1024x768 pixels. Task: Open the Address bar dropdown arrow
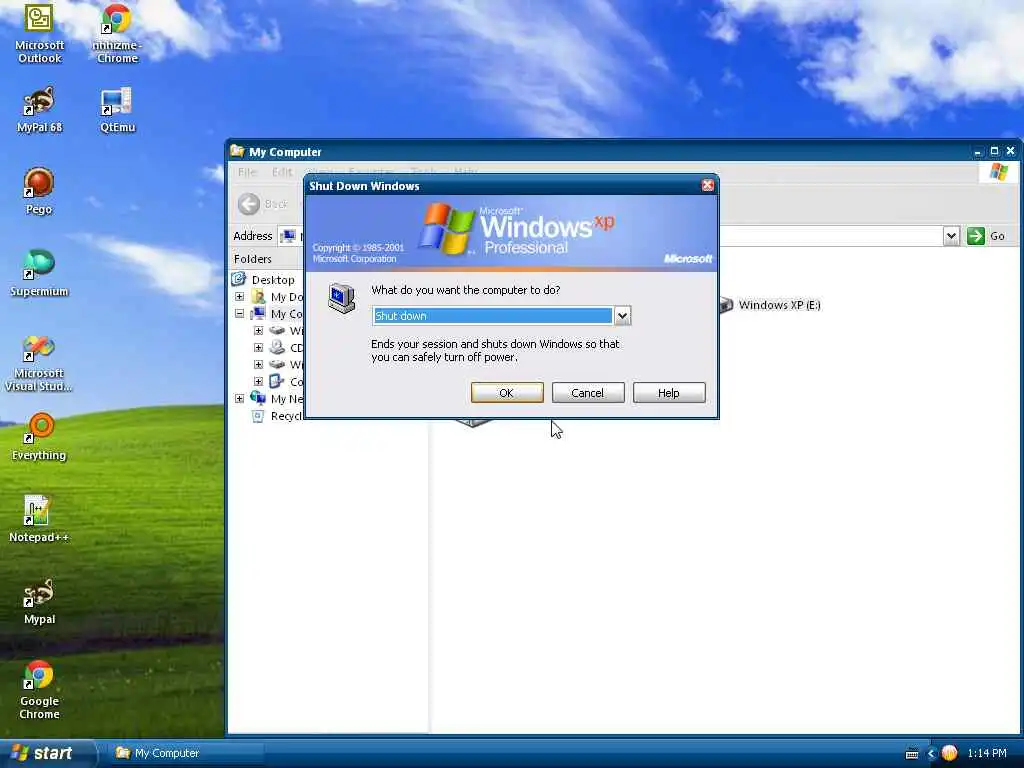(952, 236)
